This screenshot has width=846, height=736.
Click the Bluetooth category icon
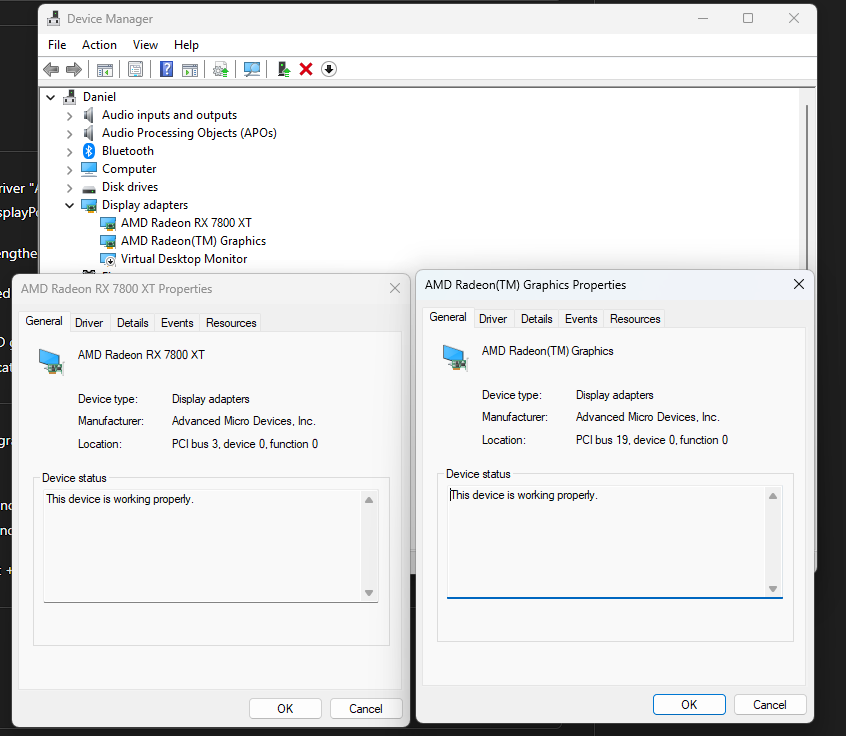[89, 151]
